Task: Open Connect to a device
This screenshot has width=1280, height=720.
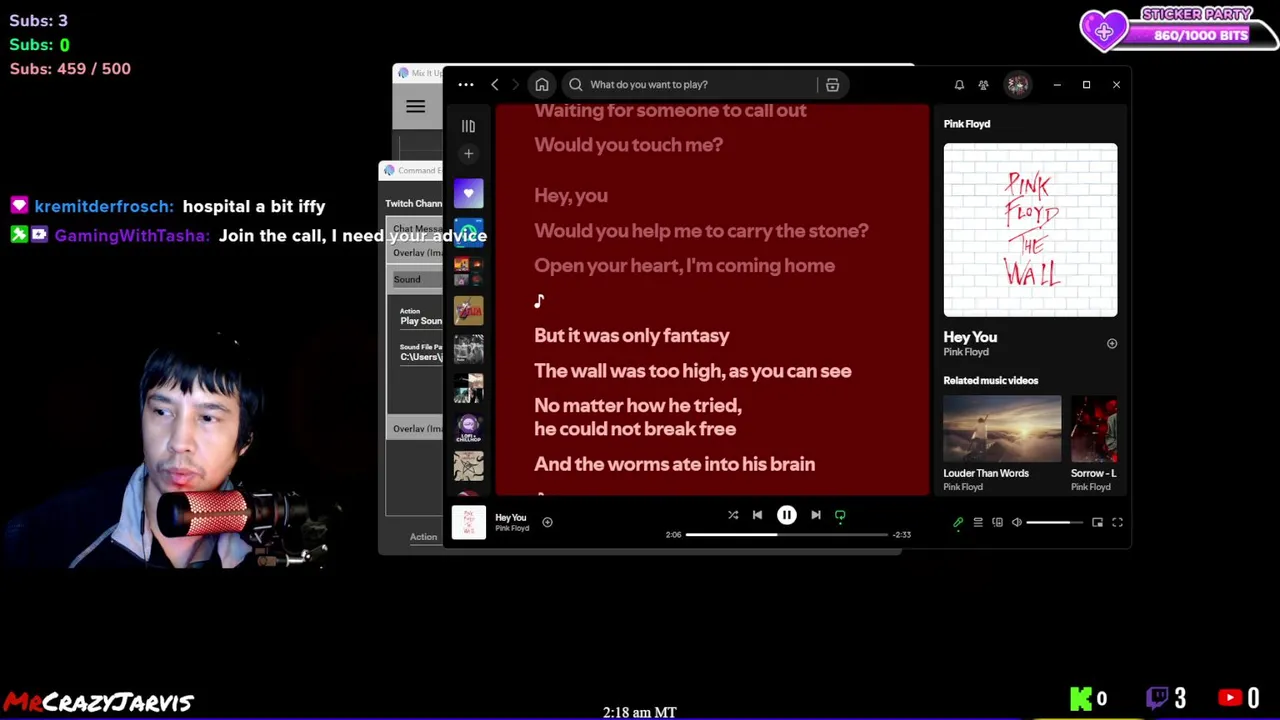Action: [x=997, y=522]
